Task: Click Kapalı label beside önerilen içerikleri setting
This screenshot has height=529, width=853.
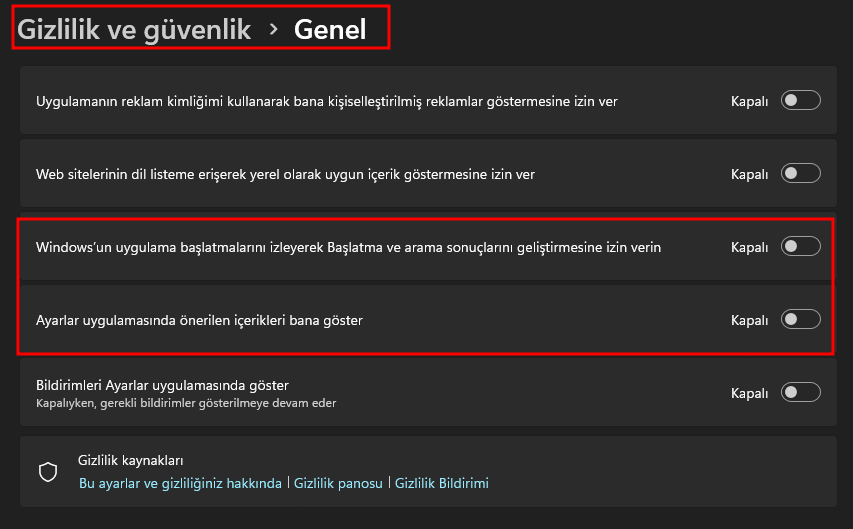Action: click(749, 321)
